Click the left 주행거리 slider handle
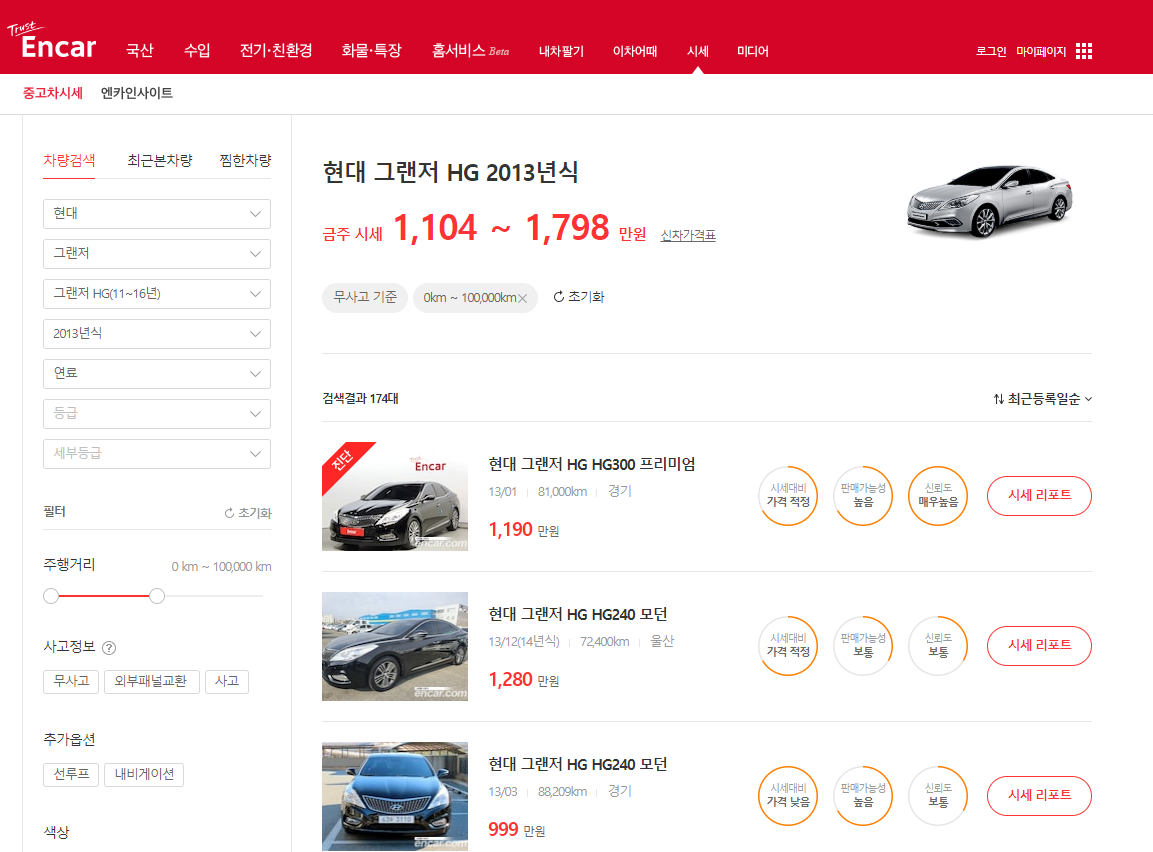The image size is (1153, 852). [x=51, y=596]
